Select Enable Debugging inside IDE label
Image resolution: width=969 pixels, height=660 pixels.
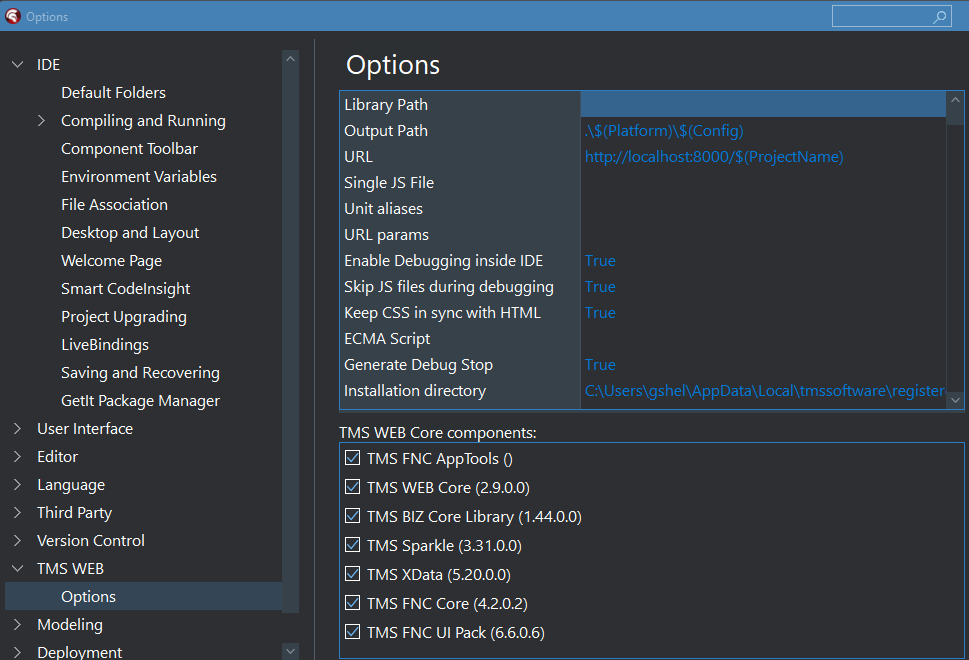(x=443, y=261)
